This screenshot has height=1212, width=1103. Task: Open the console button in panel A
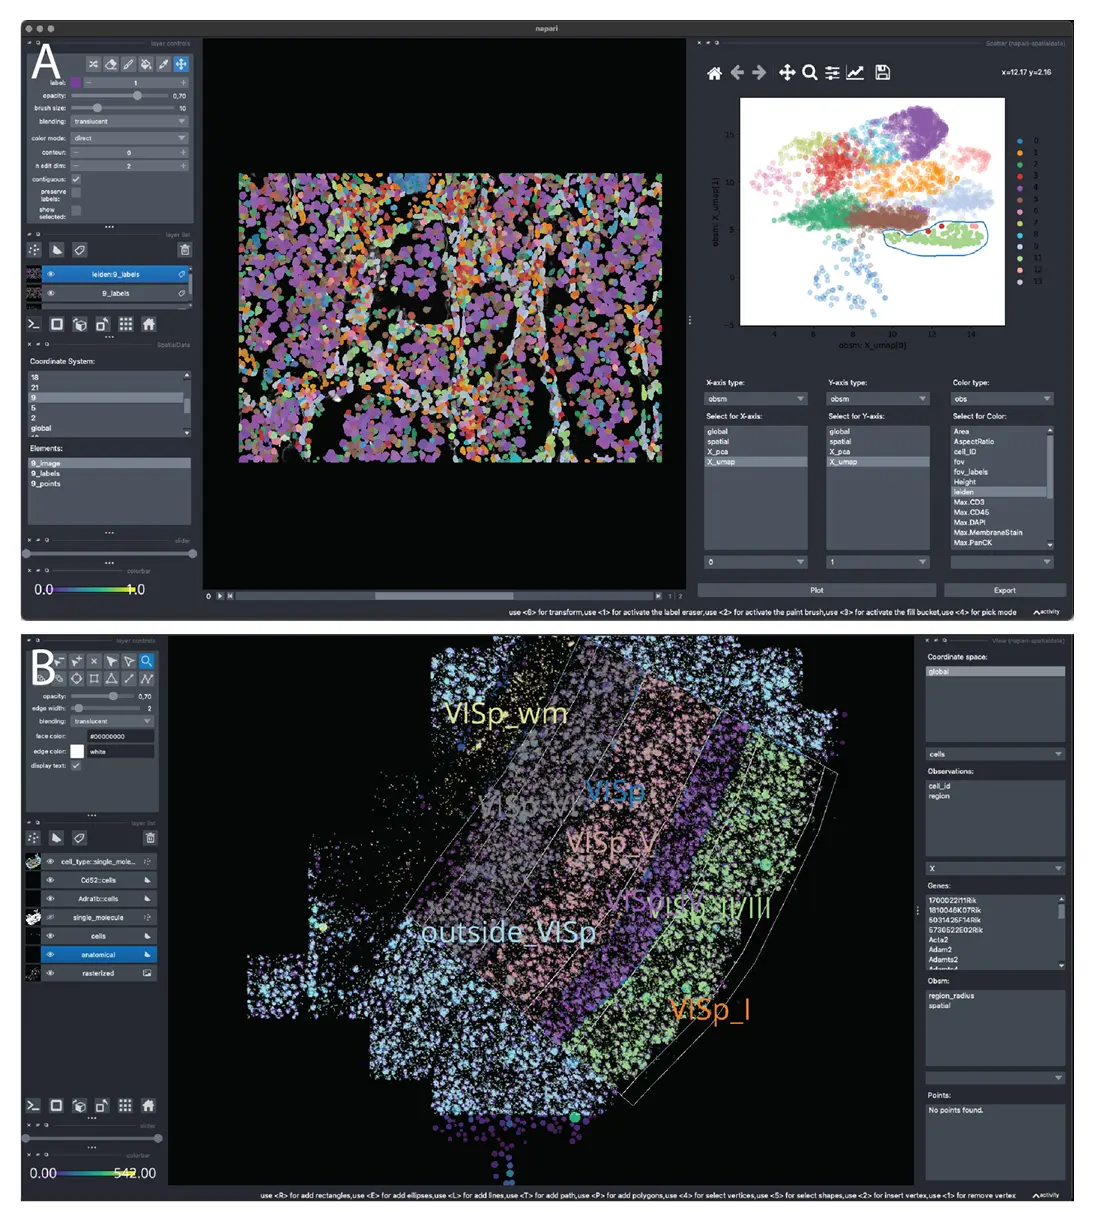34,324
